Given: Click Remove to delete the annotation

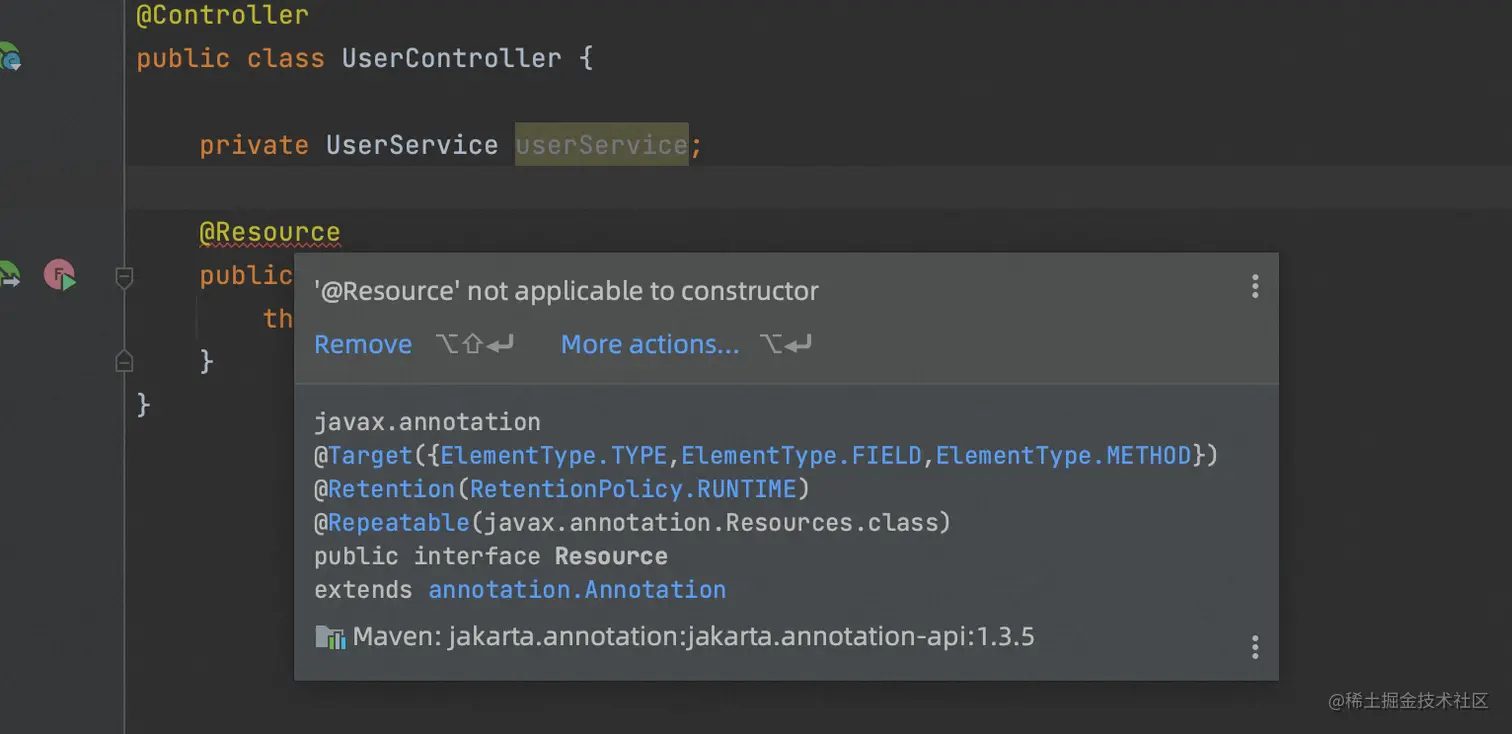Looking at the screenshot, I should point(363,345).
